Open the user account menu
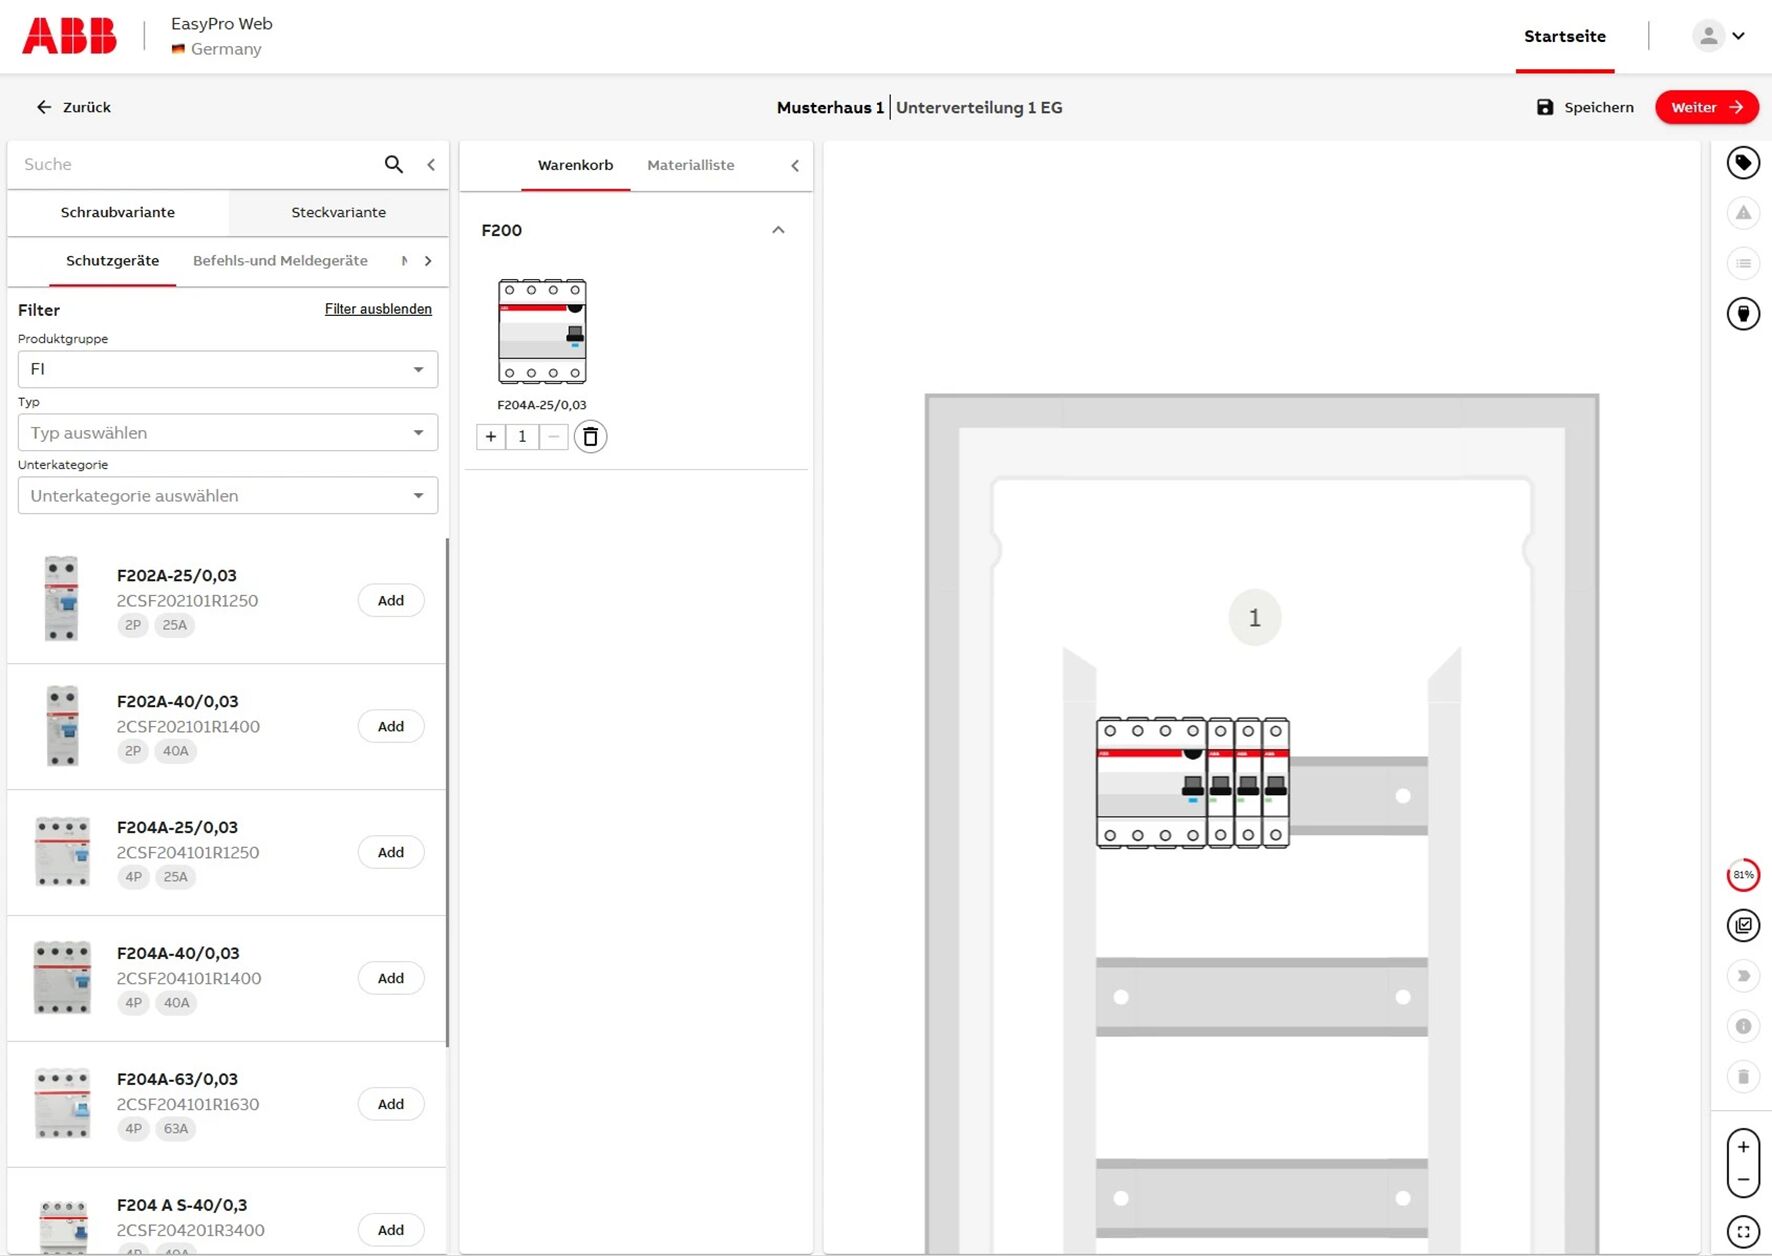The width and height of the screenshot is (1772, 1256). [1719, 36]
